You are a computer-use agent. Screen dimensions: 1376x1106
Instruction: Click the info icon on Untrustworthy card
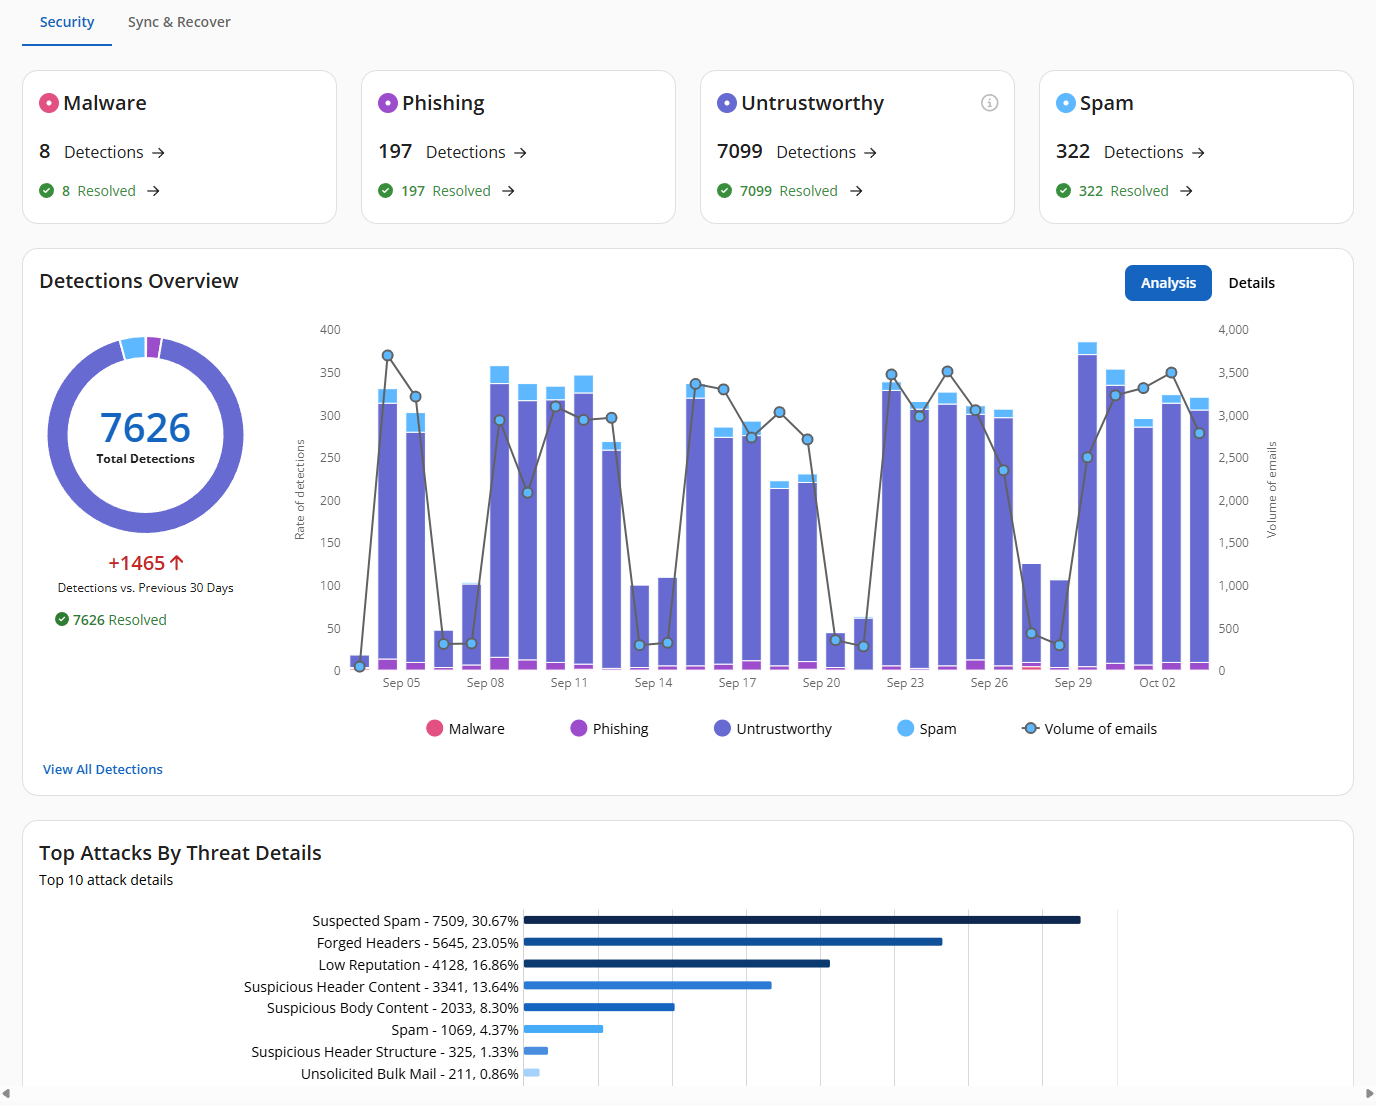[x=989, y=103]
